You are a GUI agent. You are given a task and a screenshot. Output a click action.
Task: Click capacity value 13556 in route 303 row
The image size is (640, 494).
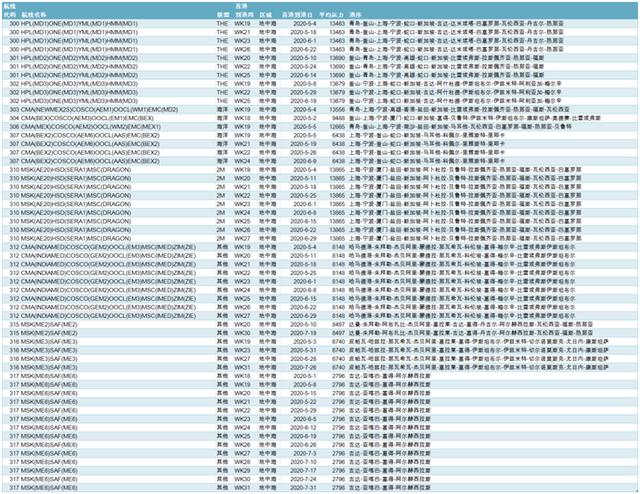click(x=337, y=109)
